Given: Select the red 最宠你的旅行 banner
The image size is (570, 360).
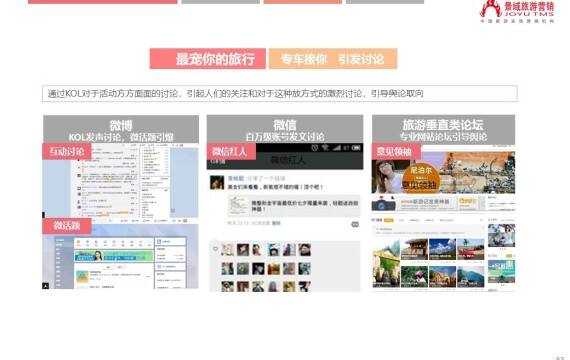Looking at the screenshot, I should (x=208, y=59).
